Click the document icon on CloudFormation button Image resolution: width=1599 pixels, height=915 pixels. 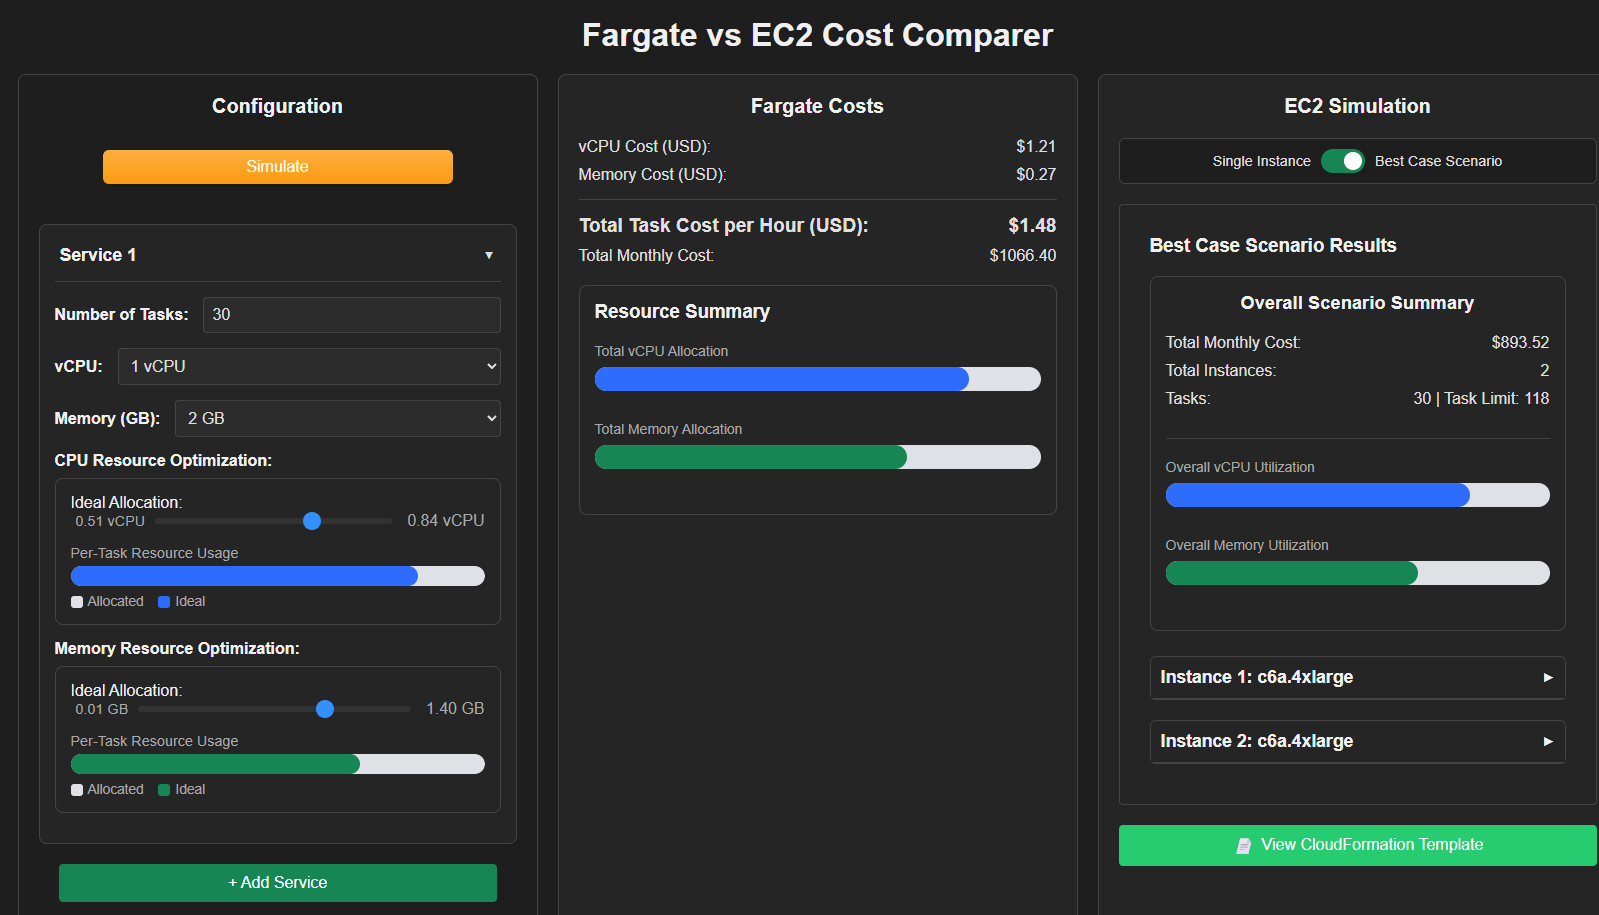point(1243,846)
